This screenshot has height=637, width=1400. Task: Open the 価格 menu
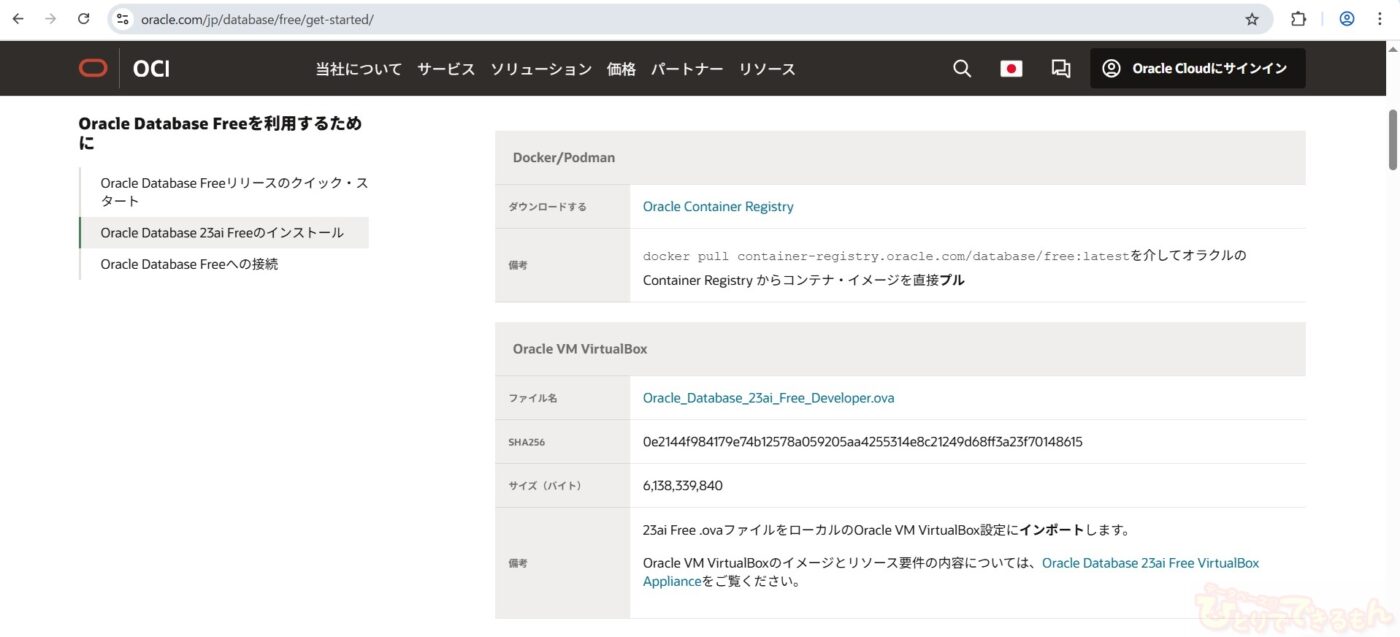click(x=621, y=69)
